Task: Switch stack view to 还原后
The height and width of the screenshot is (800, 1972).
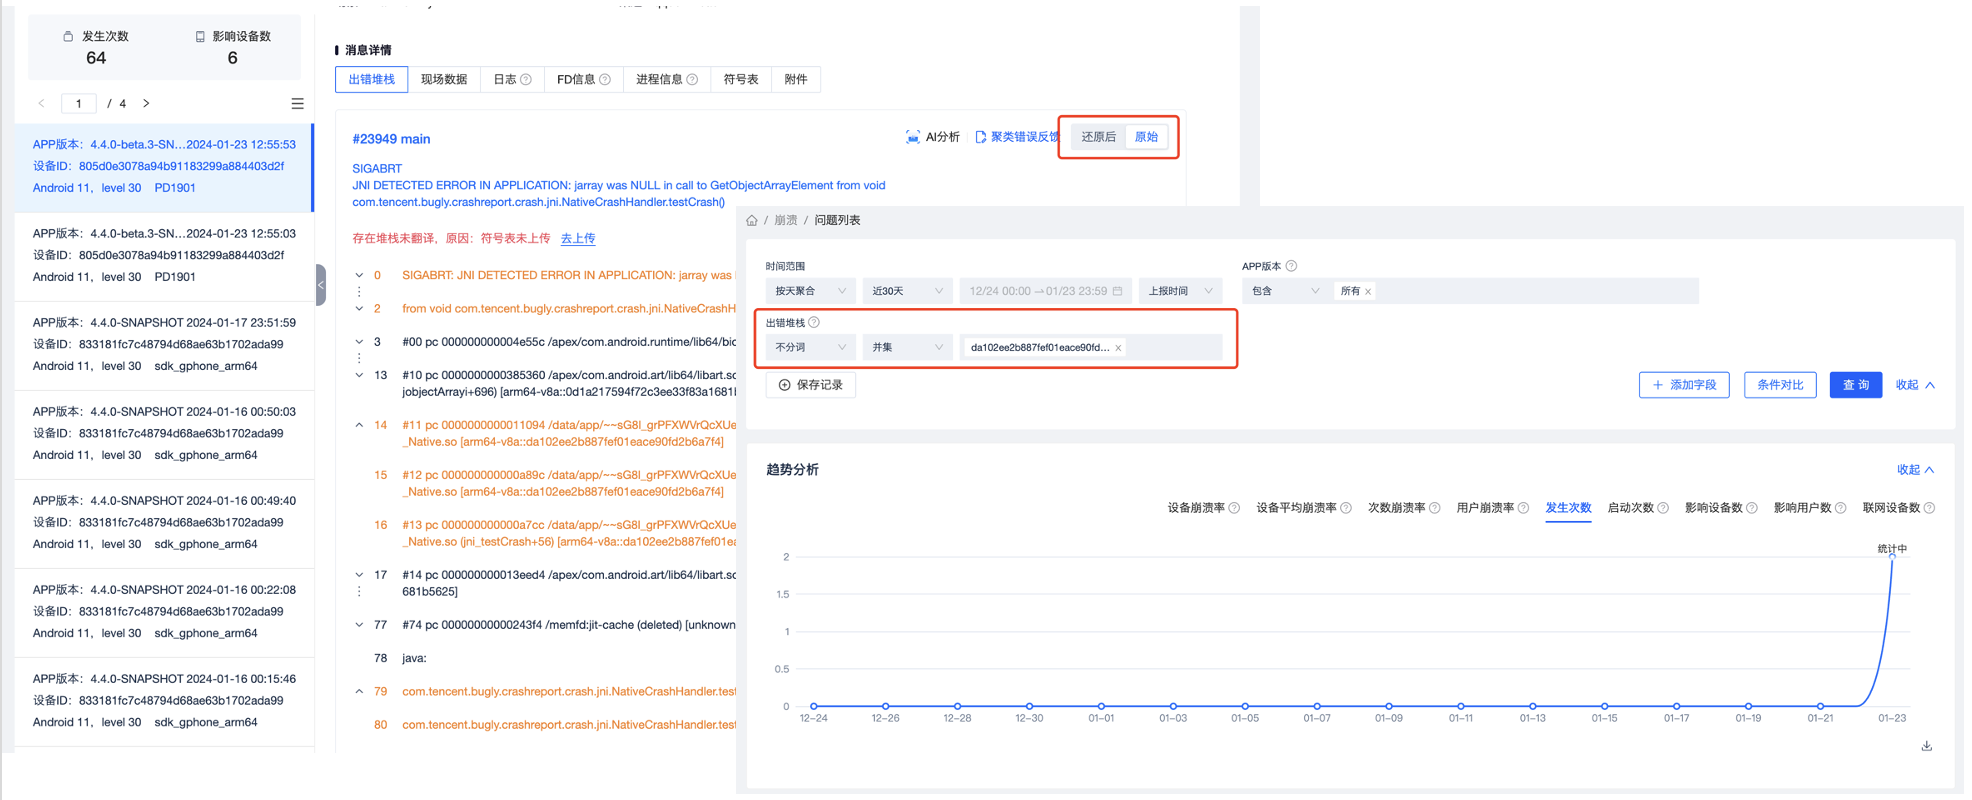Action: (x=1098, y=137)
